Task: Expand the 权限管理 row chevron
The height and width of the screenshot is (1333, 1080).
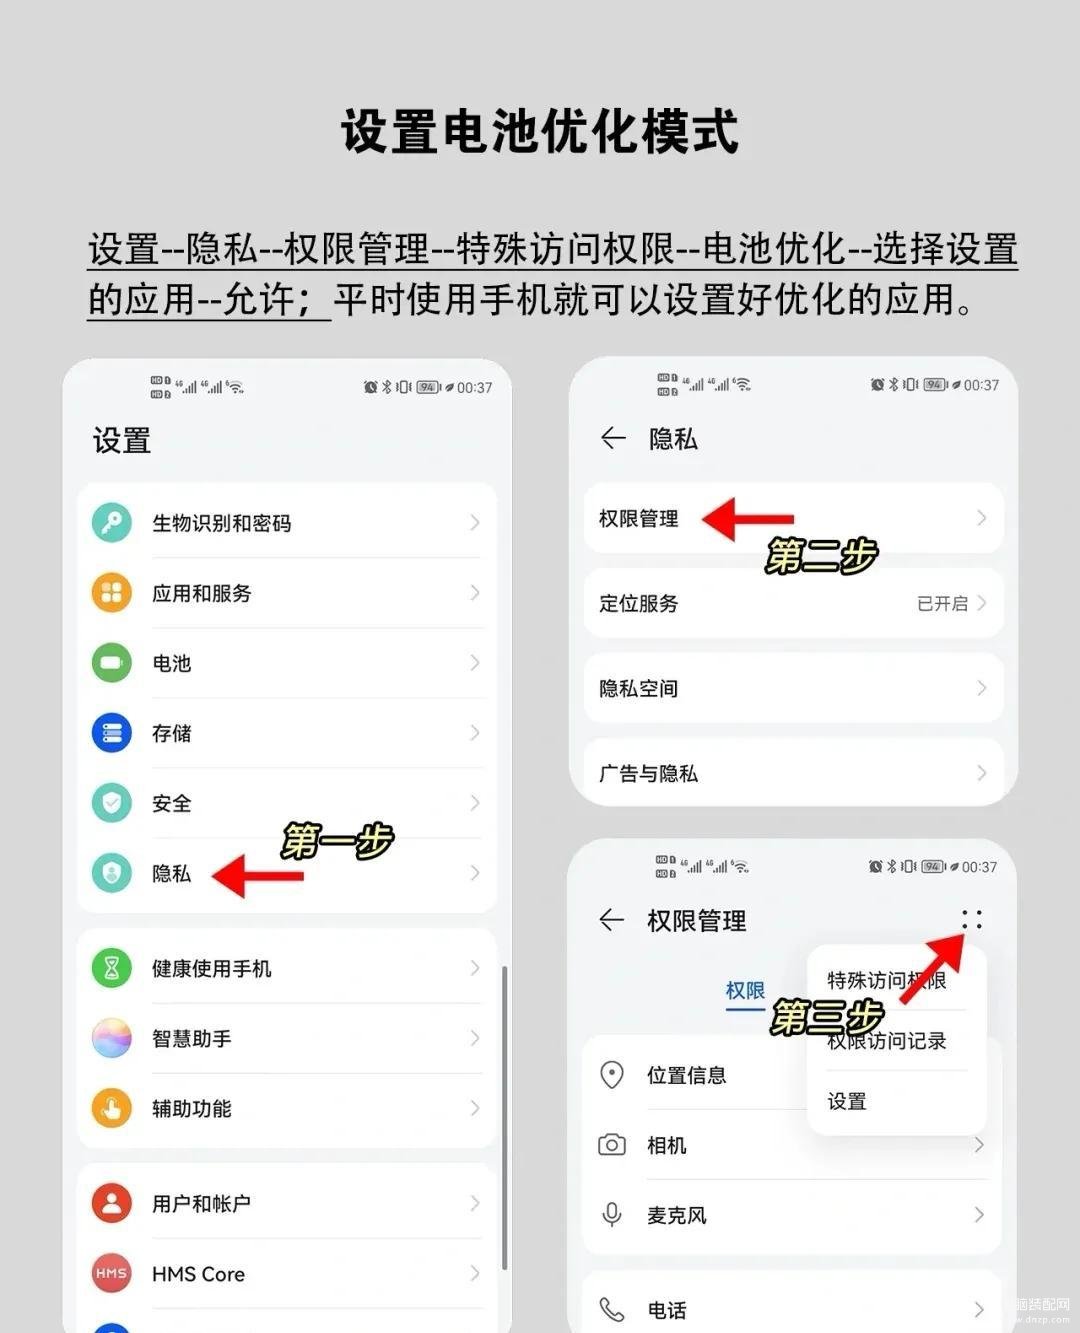Action: point(981,518)
